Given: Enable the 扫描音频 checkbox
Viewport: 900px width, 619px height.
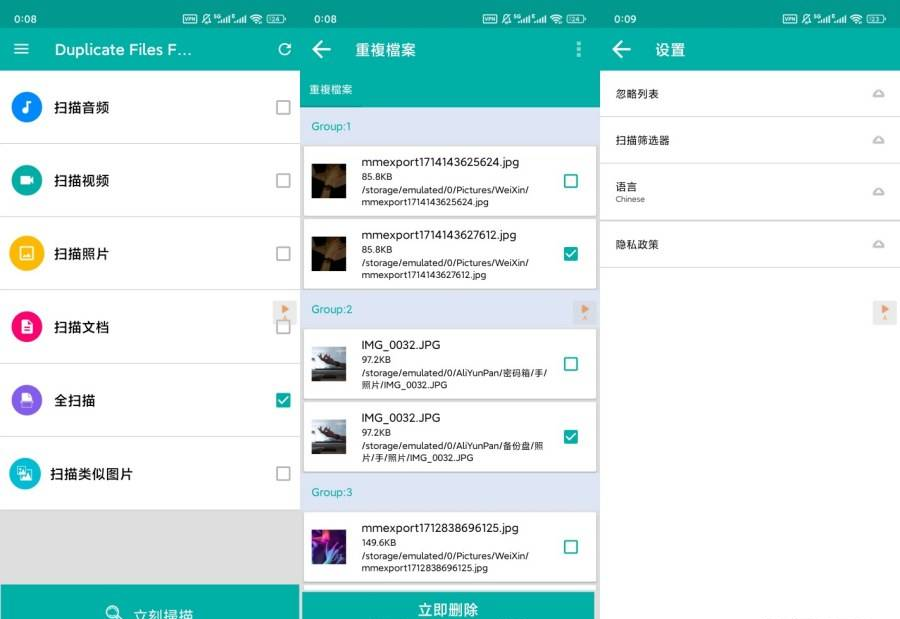Looking at the screenshot, I should pyautogui.click(x=283, y=107).
